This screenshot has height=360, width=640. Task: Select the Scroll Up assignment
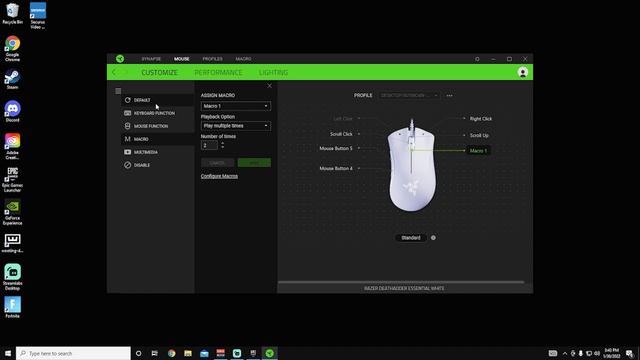(479, 135)
